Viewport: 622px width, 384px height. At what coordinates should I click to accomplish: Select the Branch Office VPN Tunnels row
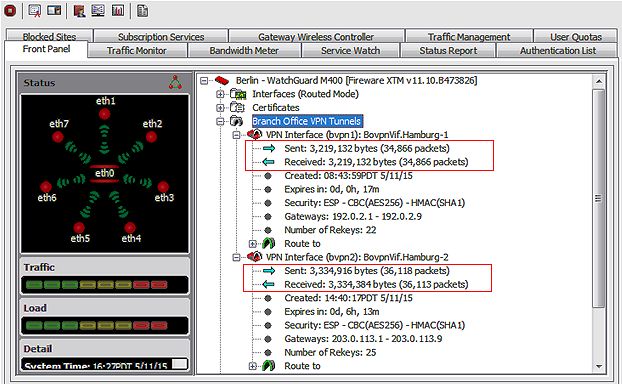tap(307, 121)
